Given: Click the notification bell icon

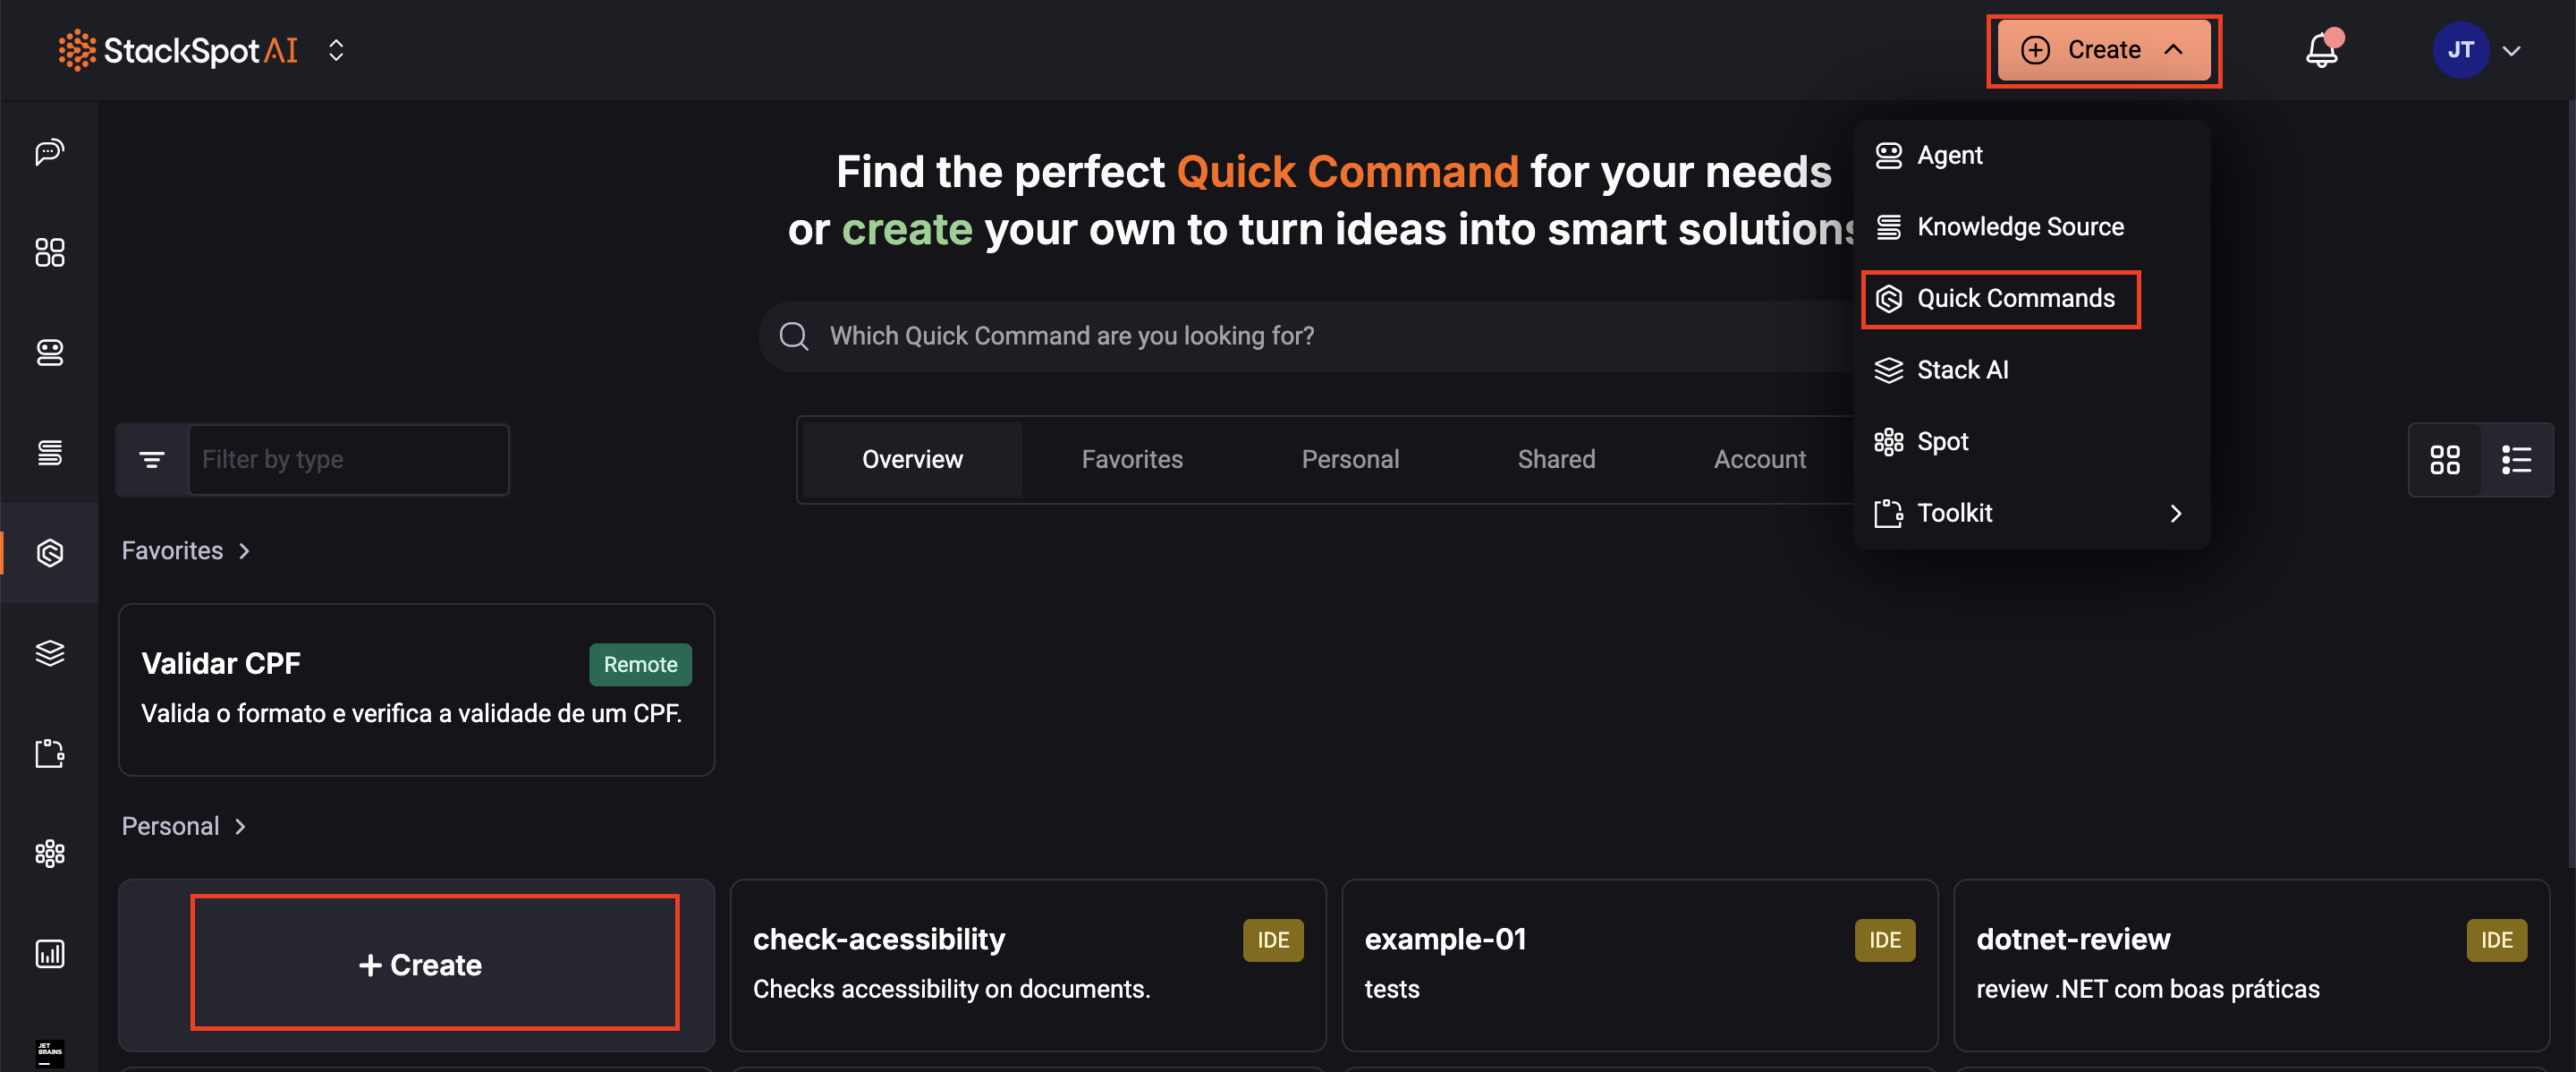Looking at the screenshot, I should (x=2321, y=50).
